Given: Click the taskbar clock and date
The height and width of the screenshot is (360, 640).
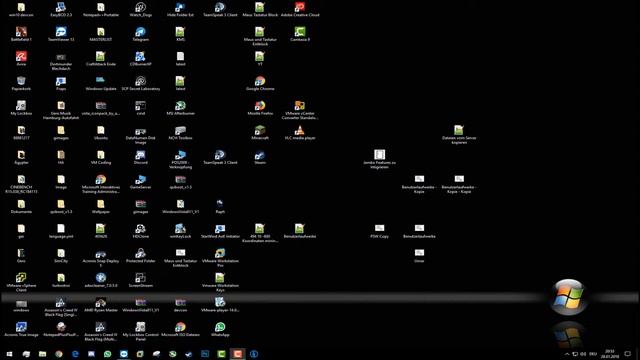Looking at the screenshot, I should tap(609, 354).
